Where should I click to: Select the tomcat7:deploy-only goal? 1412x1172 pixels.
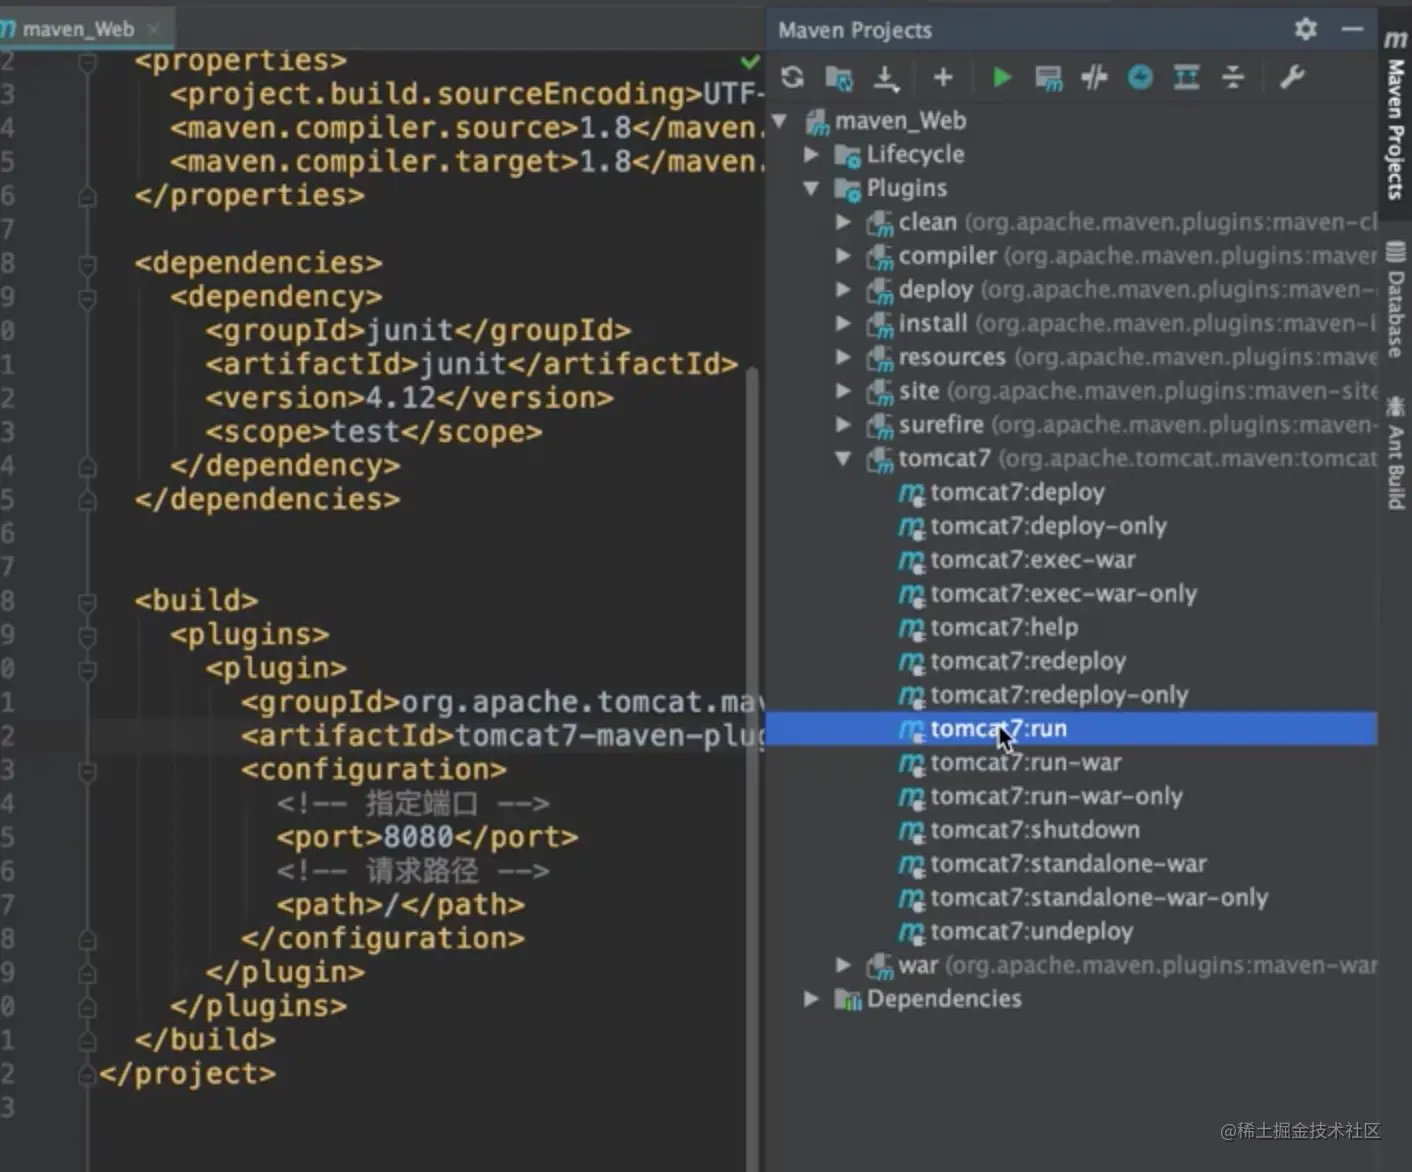pos(1048,526)
